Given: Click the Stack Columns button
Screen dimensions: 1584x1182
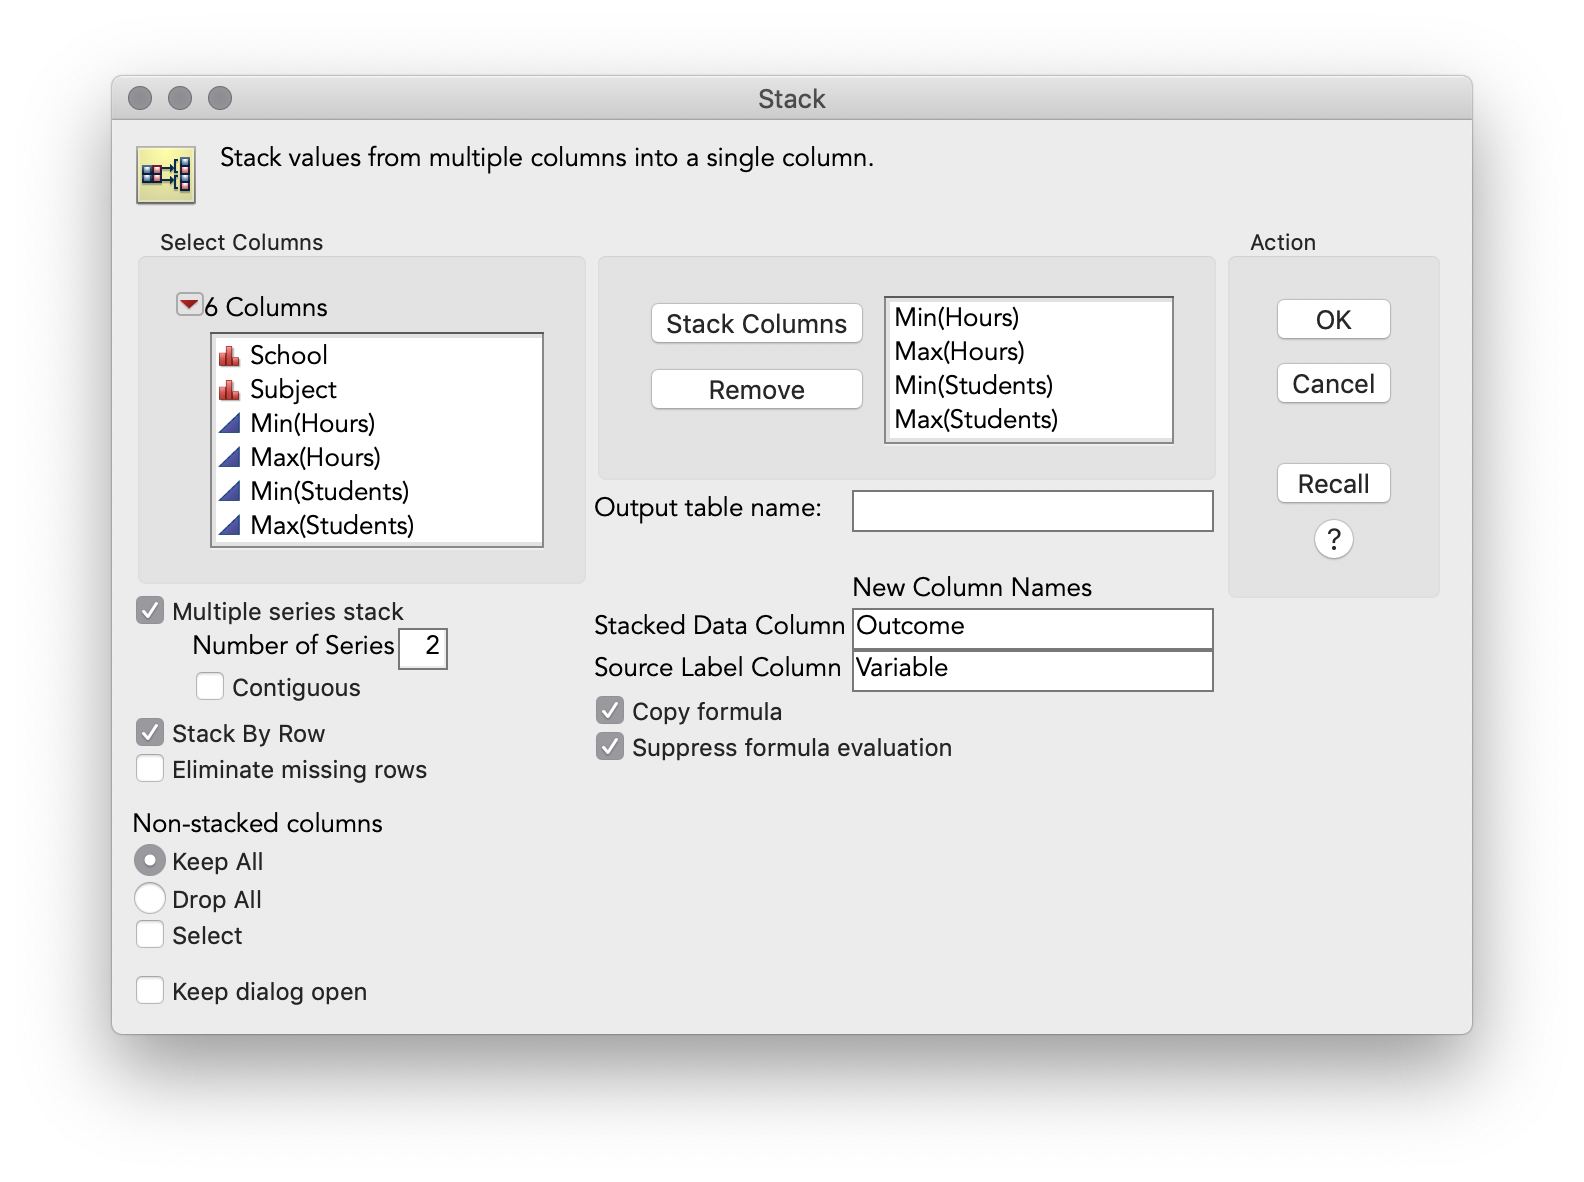Looking at the screenshot, I should 756,324.
